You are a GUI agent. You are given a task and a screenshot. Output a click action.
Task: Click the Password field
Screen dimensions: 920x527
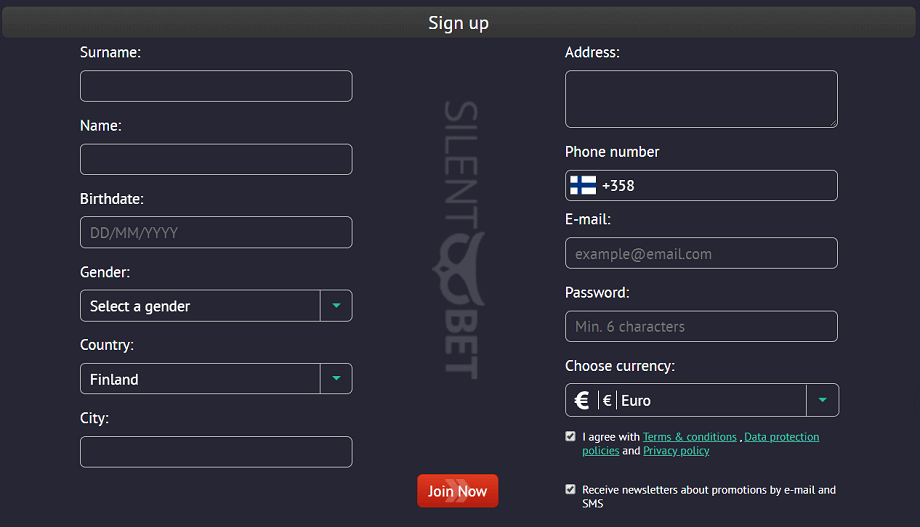(701, 326)
